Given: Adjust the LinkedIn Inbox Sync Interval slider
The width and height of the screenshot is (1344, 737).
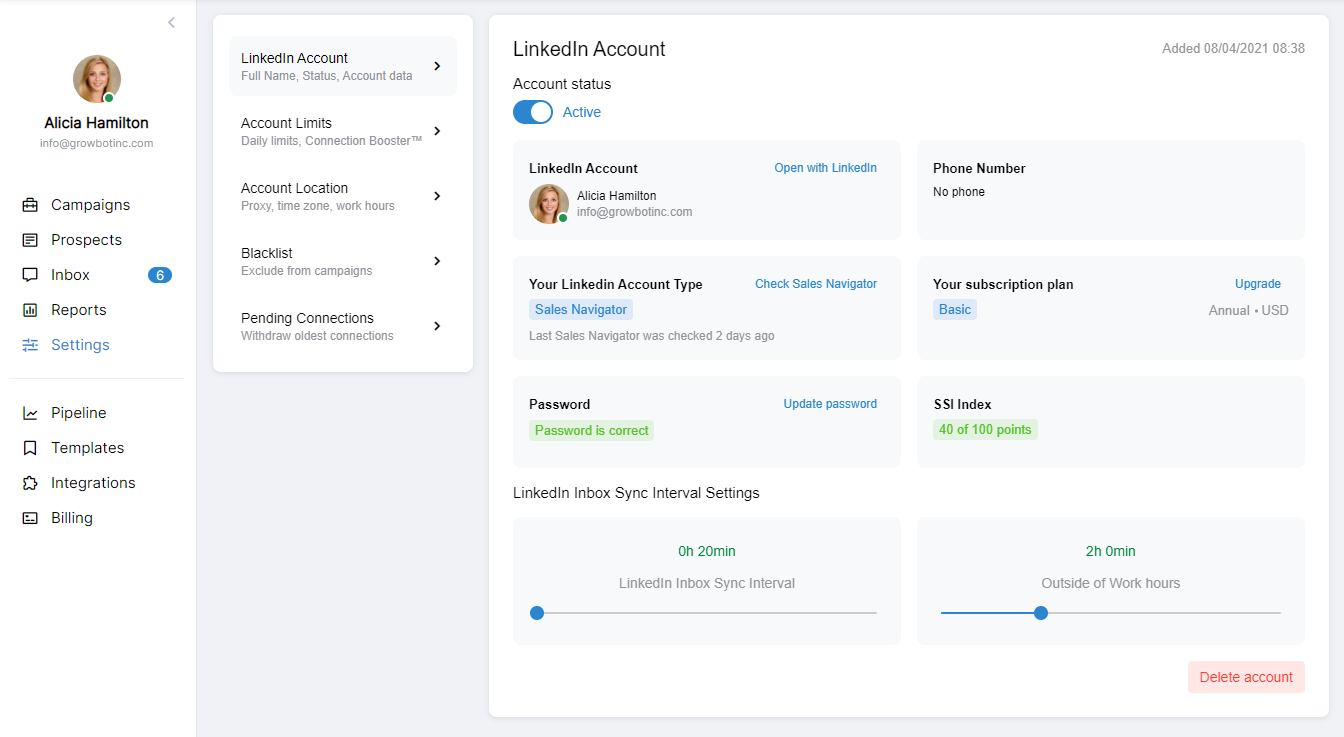Looking at the screenshot, I should [537, 612].
